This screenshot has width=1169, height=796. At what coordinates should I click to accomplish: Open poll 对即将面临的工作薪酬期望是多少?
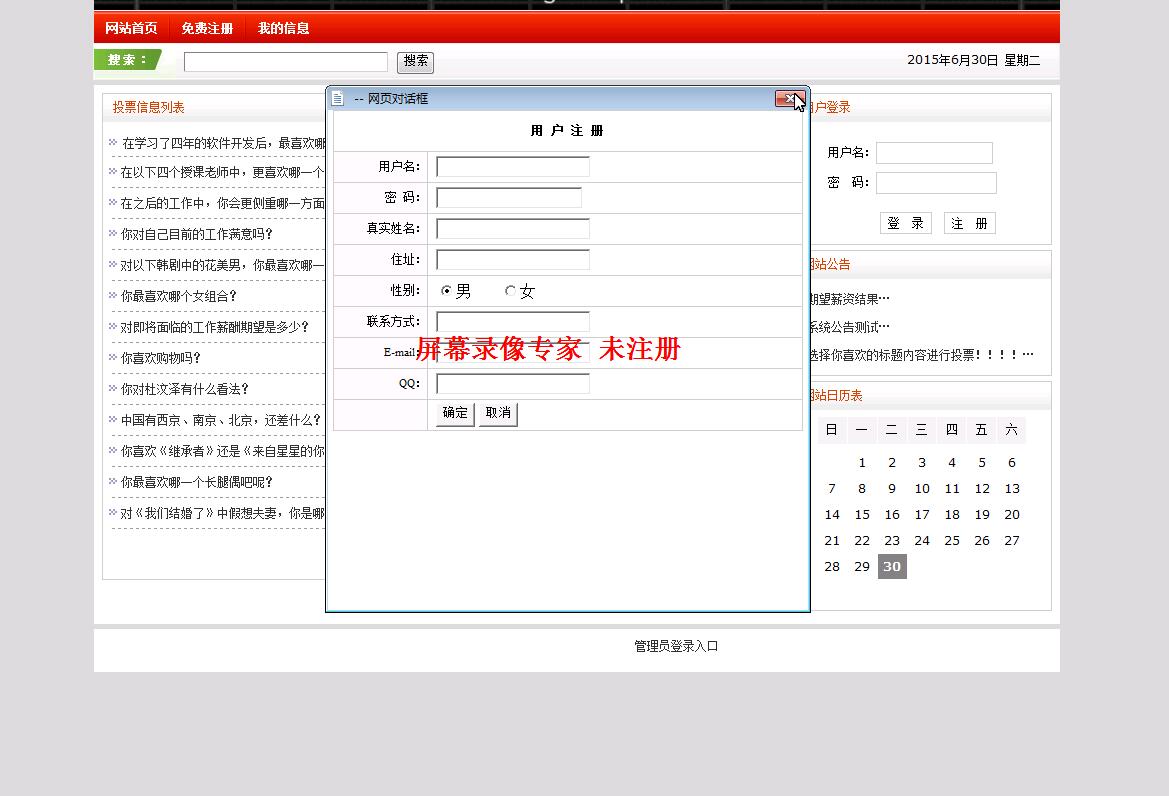[x=214, y=327]
